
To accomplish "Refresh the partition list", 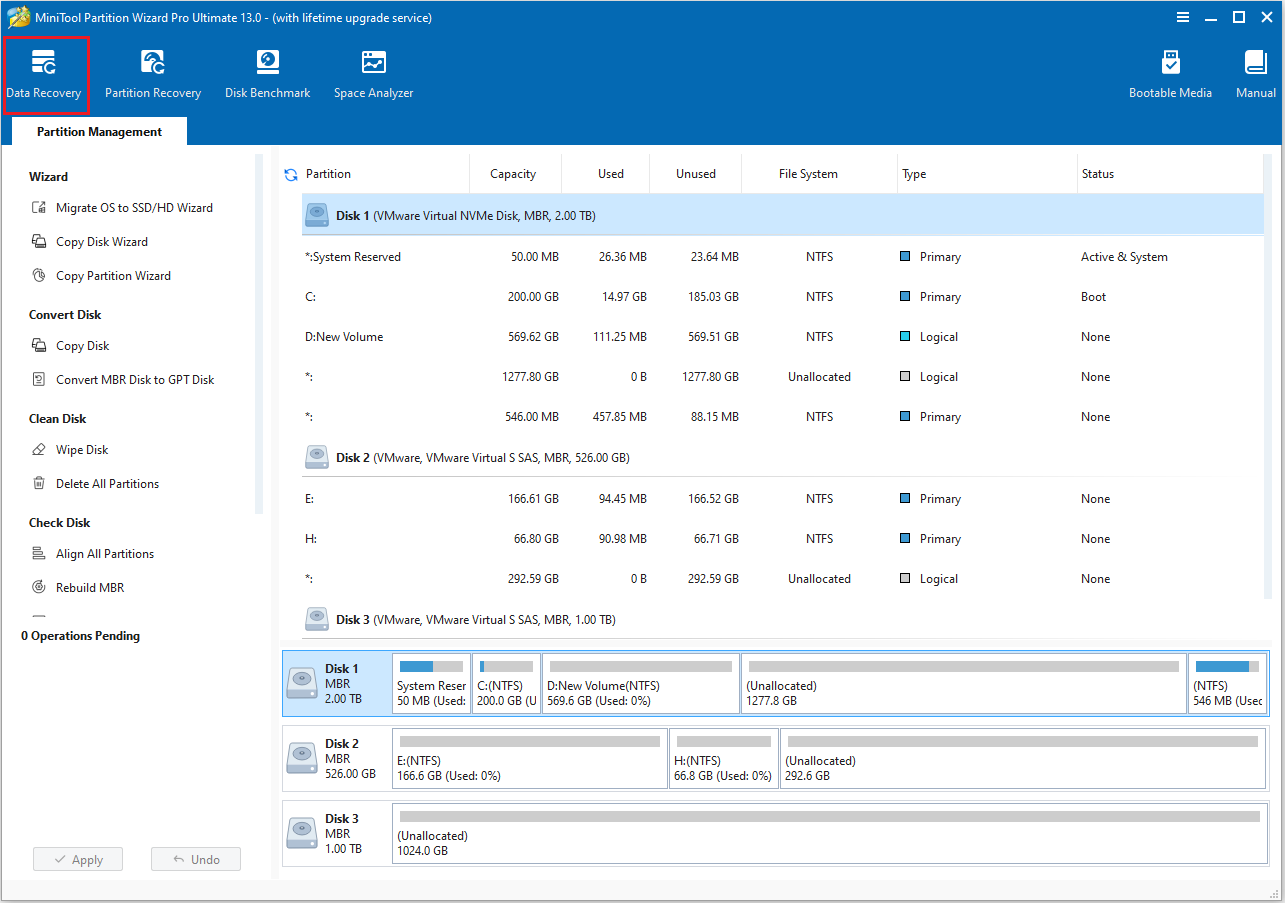I will coord(291,173).
